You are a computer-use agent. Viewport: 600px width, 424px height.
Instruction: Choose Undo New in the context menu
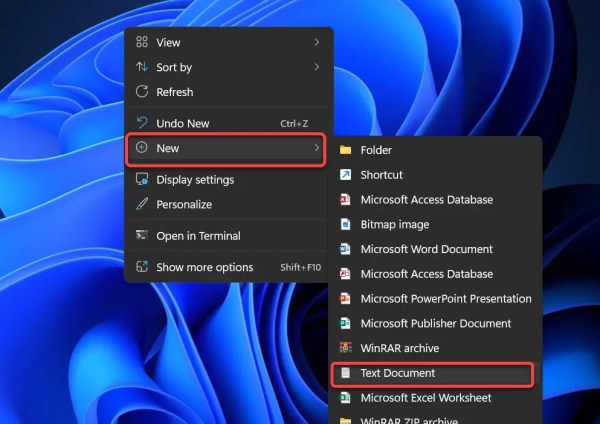pyautogui.click(x=182, y=123)
